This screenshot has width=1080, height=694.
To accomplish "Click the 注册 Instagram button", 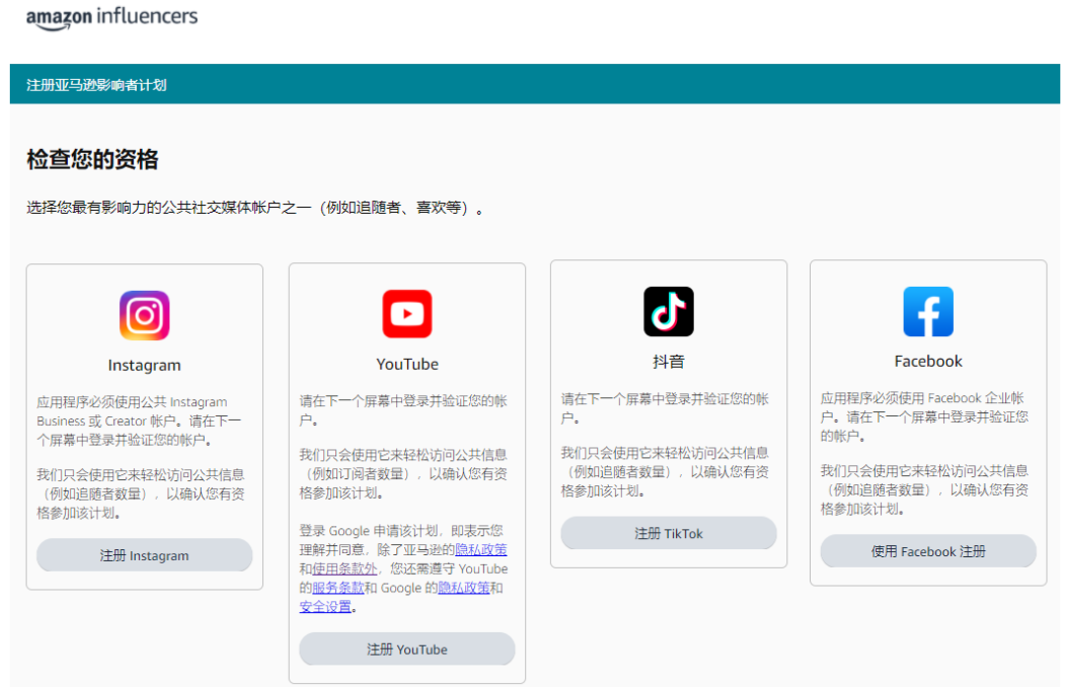I will [144, 555].
